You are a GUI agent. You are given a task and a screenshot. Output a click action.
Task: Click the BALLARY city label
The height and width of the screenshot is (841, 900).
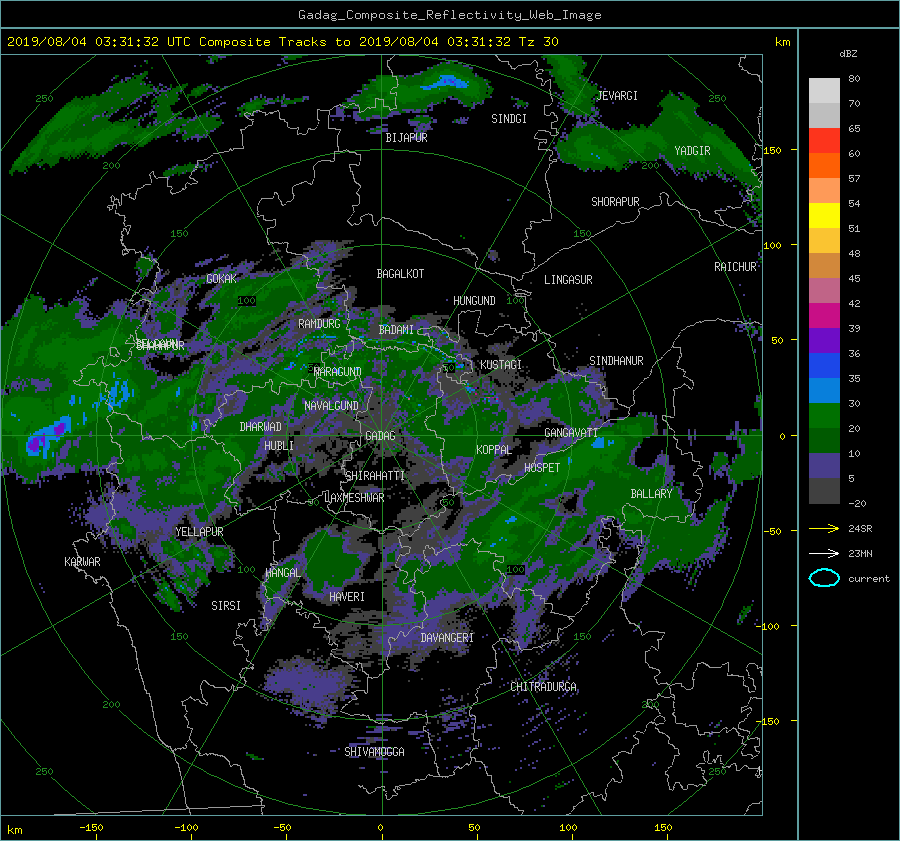pyautogui.click(x=651, y=494)
